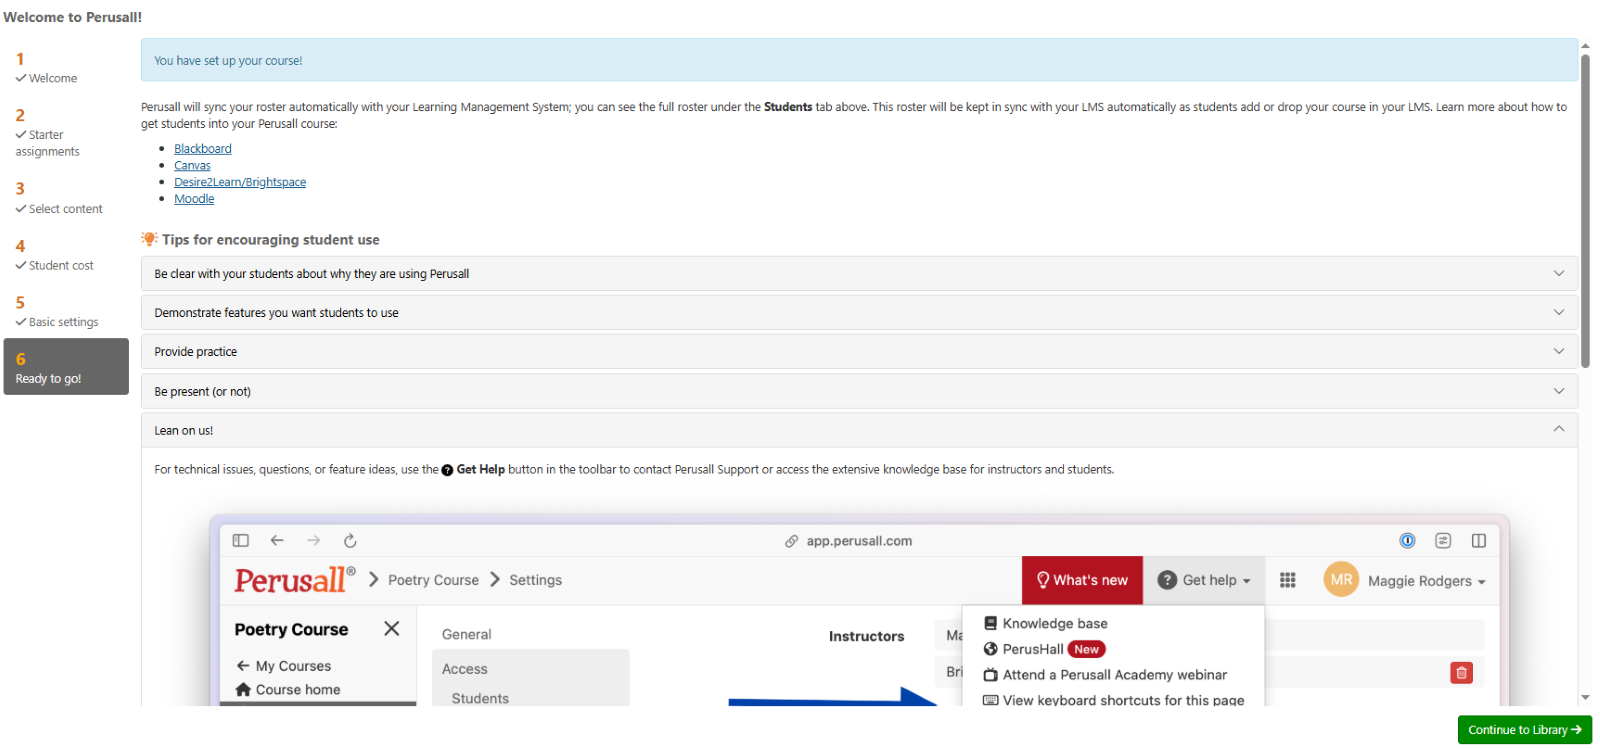This screenshot has height=749, width=1600.
Task: Click the page scrollbar thumb
Action: coord(1585,210)
